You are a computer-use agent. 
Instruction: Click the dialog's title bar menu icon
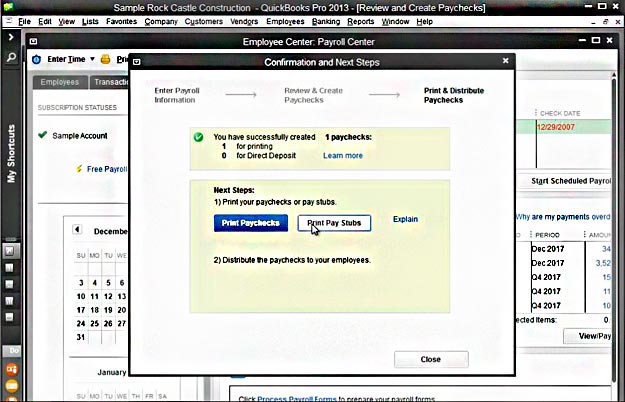coord(136,62)
